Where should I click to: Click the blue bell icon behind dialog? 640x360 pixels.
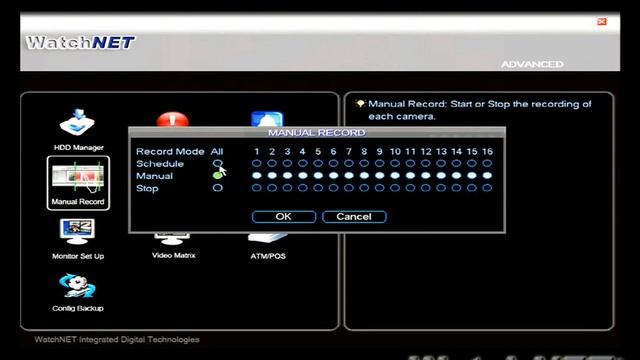pos(267,119)
